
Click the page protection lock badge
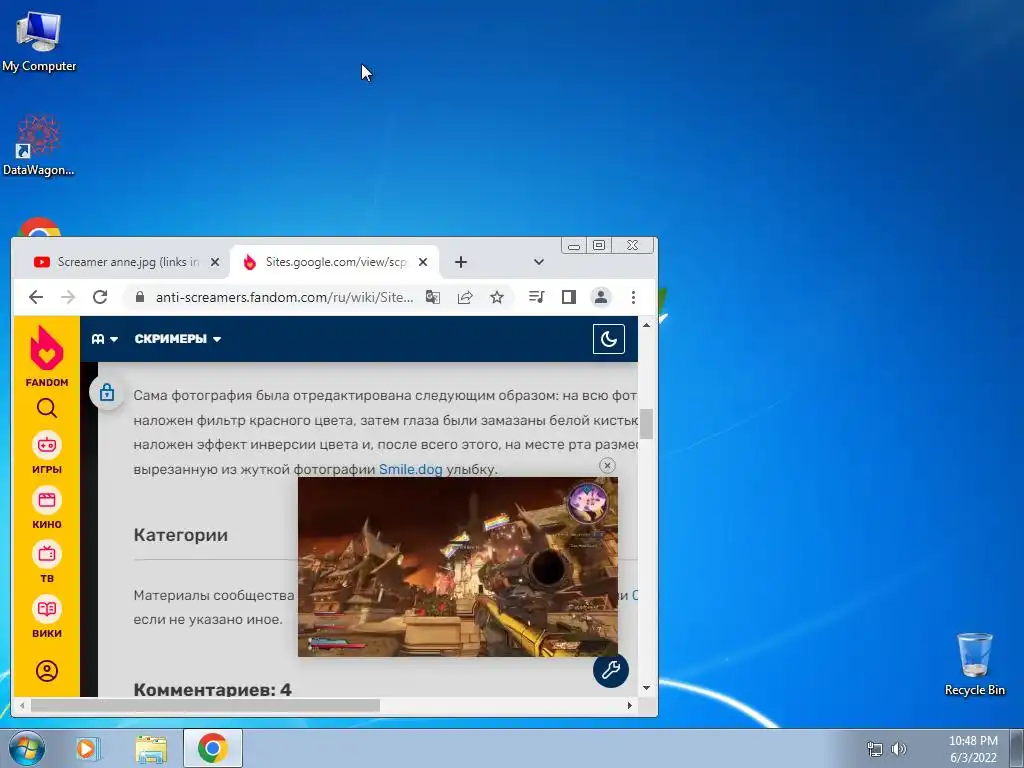click(x=107, y=392)
